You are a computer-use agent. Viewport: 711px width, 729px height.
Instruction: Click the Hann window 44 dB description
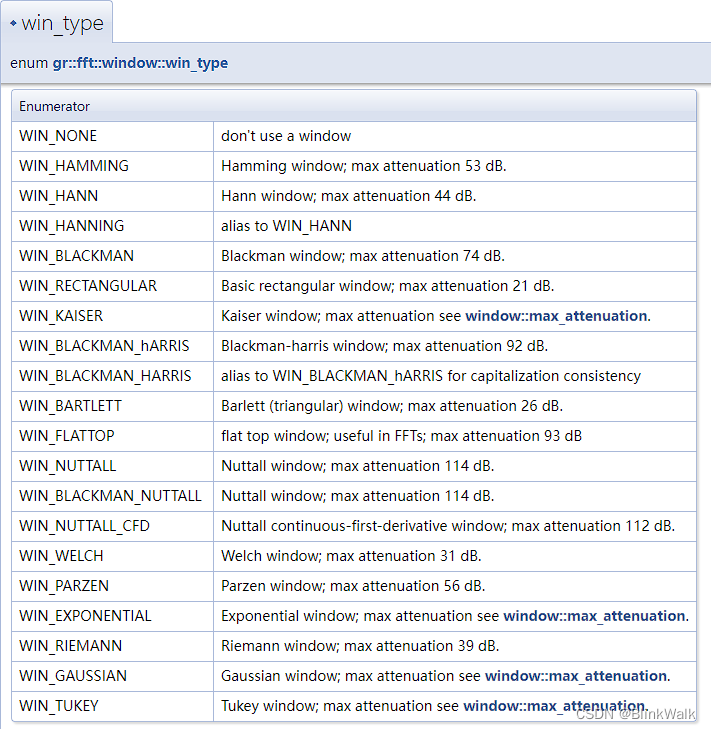click(x=349, y=196)
